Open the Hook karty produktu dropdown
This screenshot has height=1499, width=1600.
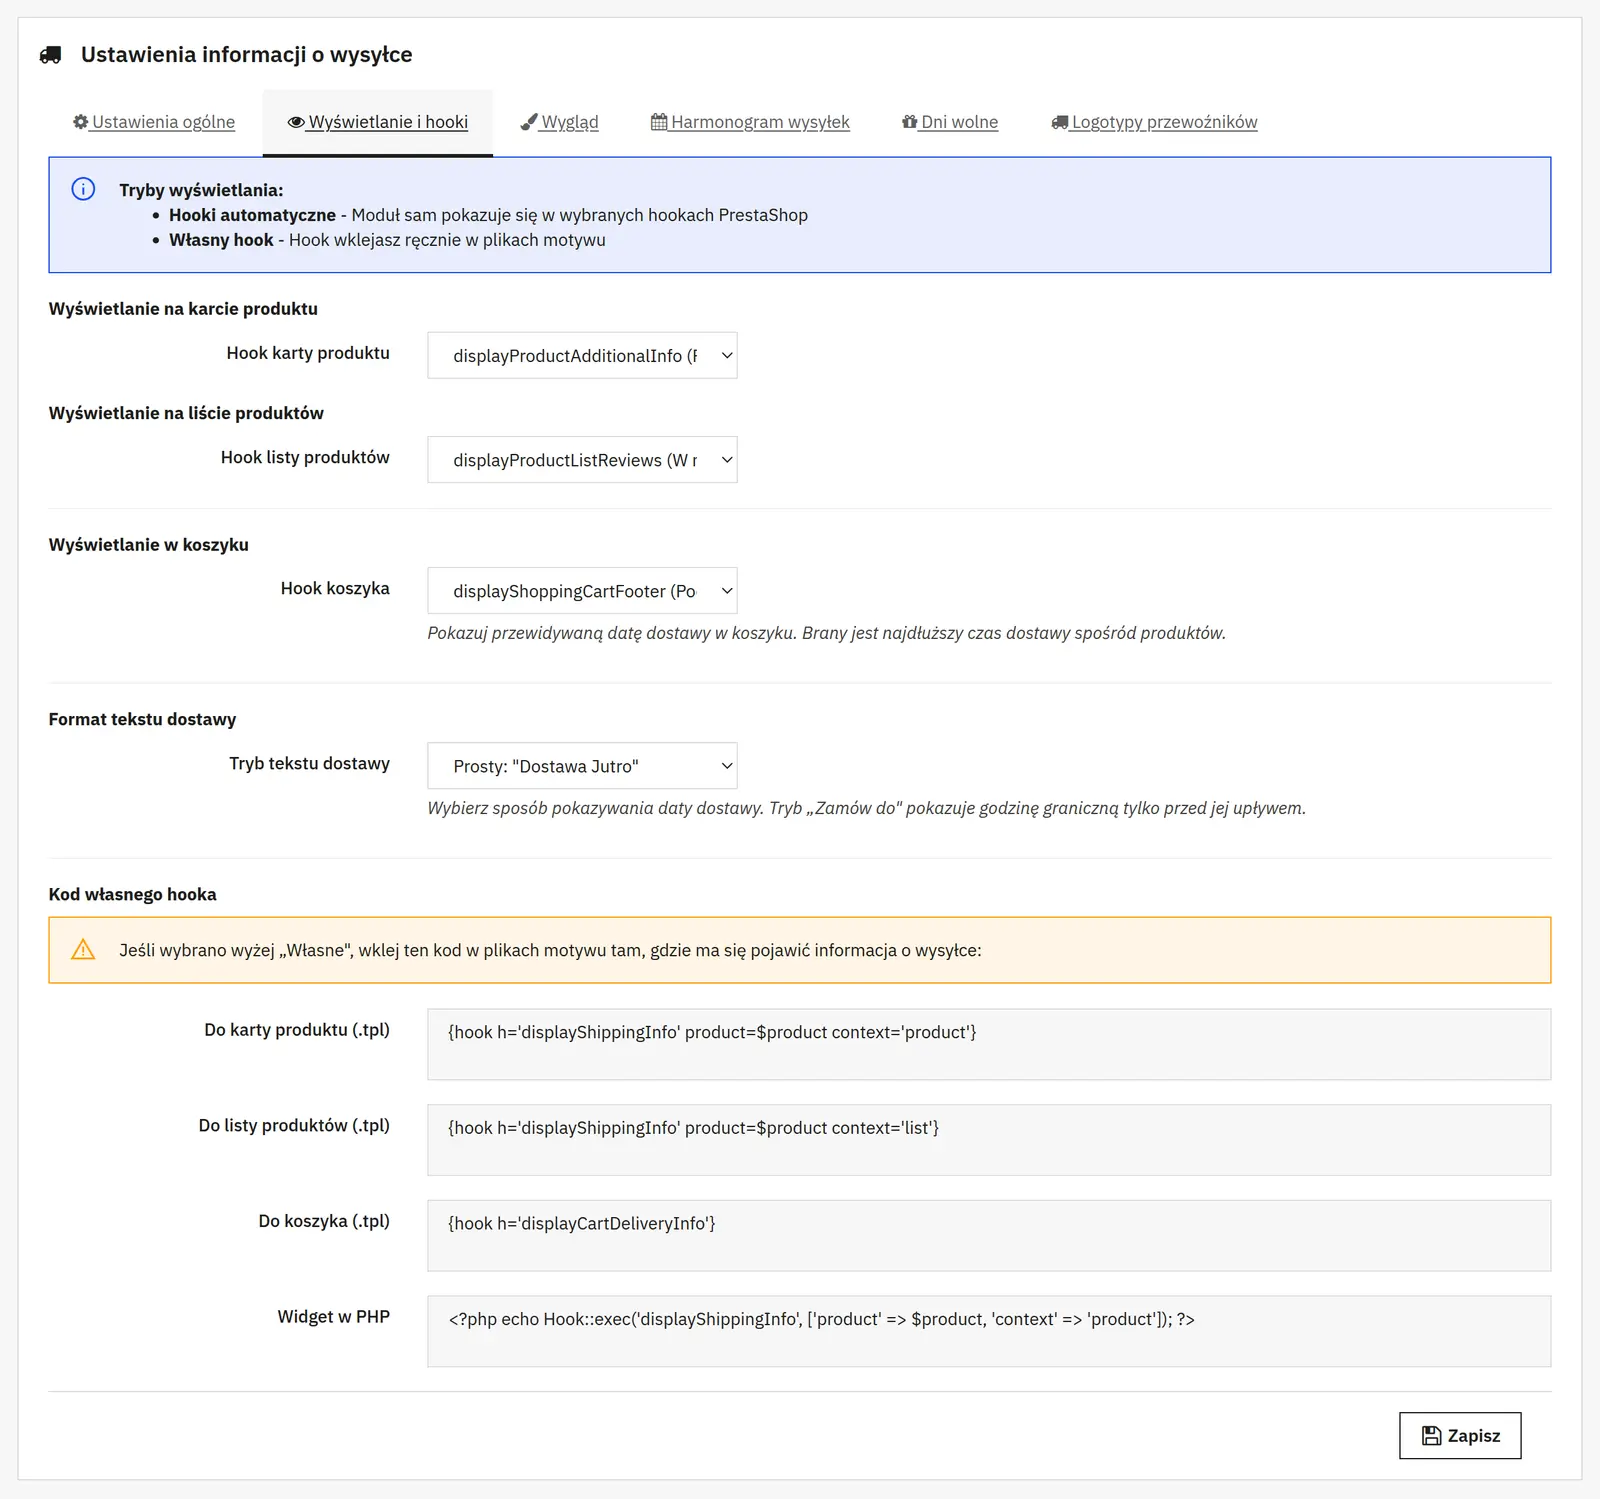pos(582,355)
